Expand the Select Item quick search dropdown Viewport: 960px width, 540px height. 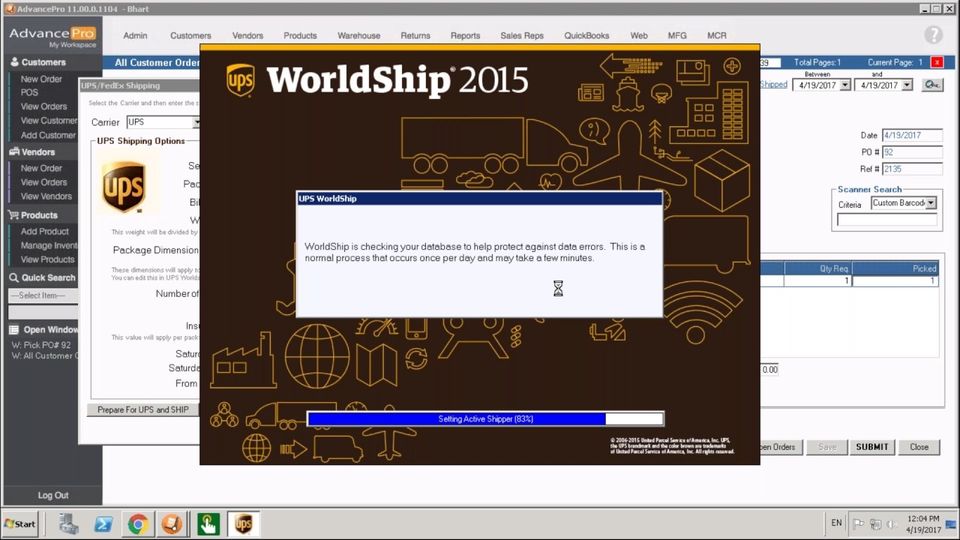pyautogui.click(x=43, y=295)
